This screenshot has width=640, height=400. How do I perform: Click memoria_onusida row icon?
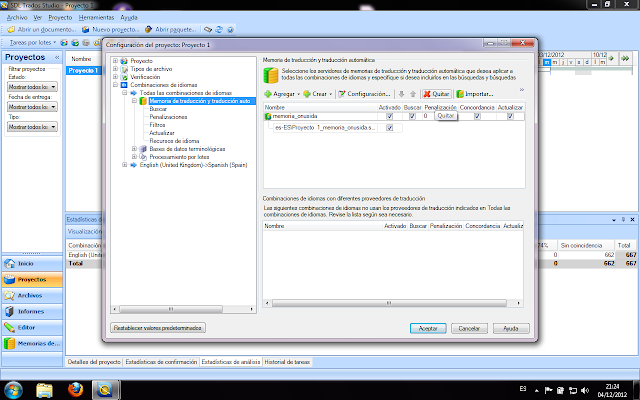coord(268,116)
